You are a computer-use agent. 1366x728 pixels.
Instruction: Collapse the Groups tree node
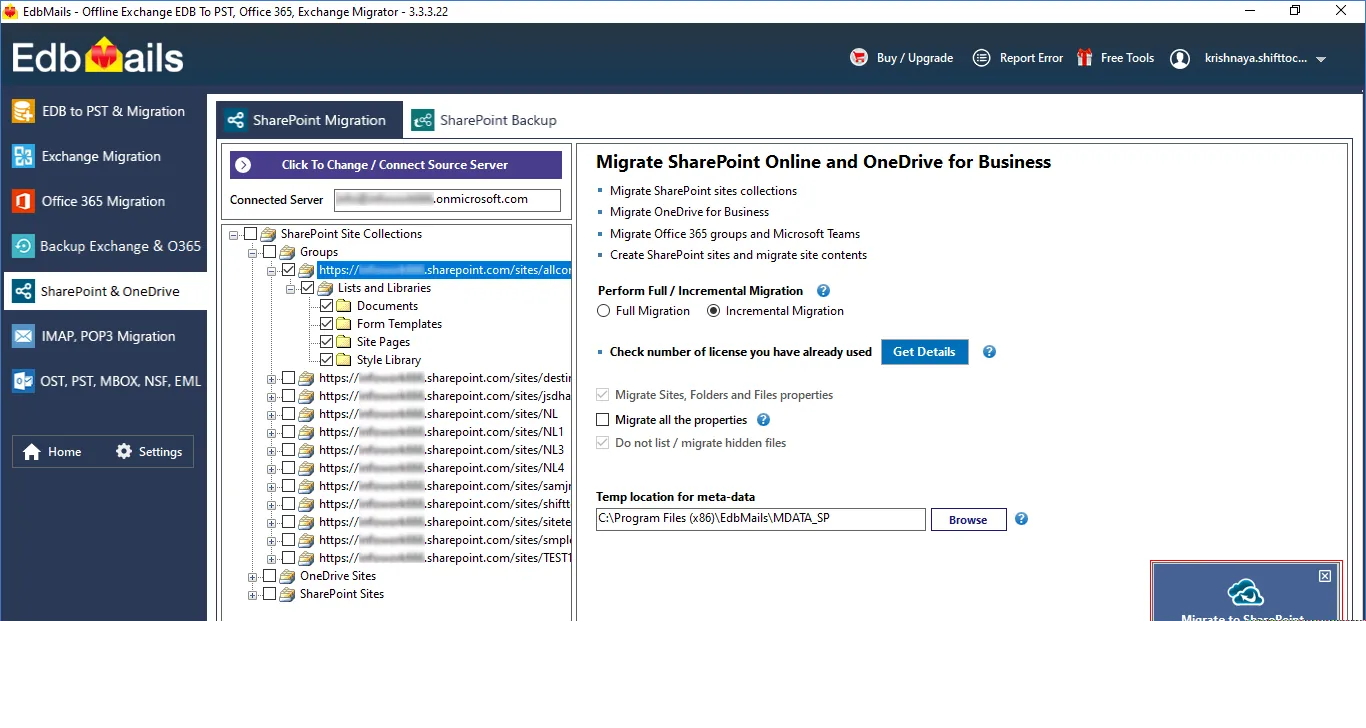pos(253,253)
